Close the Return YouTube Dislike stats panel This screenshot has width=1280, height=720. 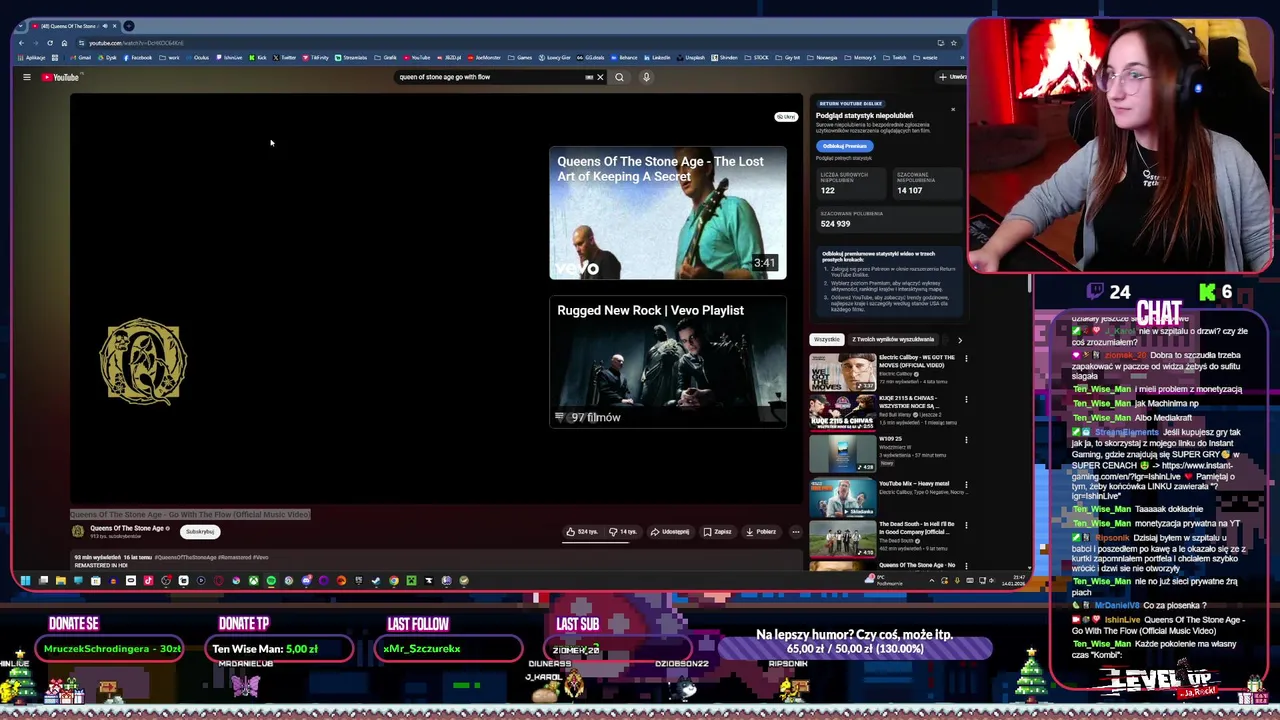953,109
